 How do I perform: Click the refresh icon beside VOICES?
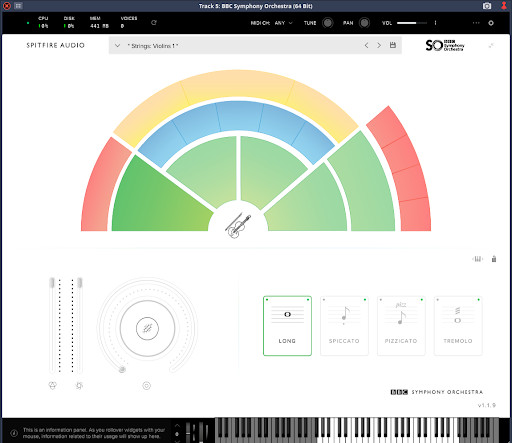(154, 23)
